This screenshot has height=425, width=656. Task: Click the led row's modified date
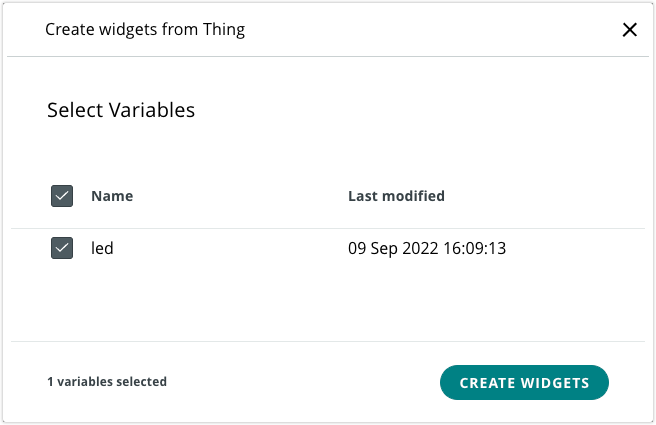[427, 248]
